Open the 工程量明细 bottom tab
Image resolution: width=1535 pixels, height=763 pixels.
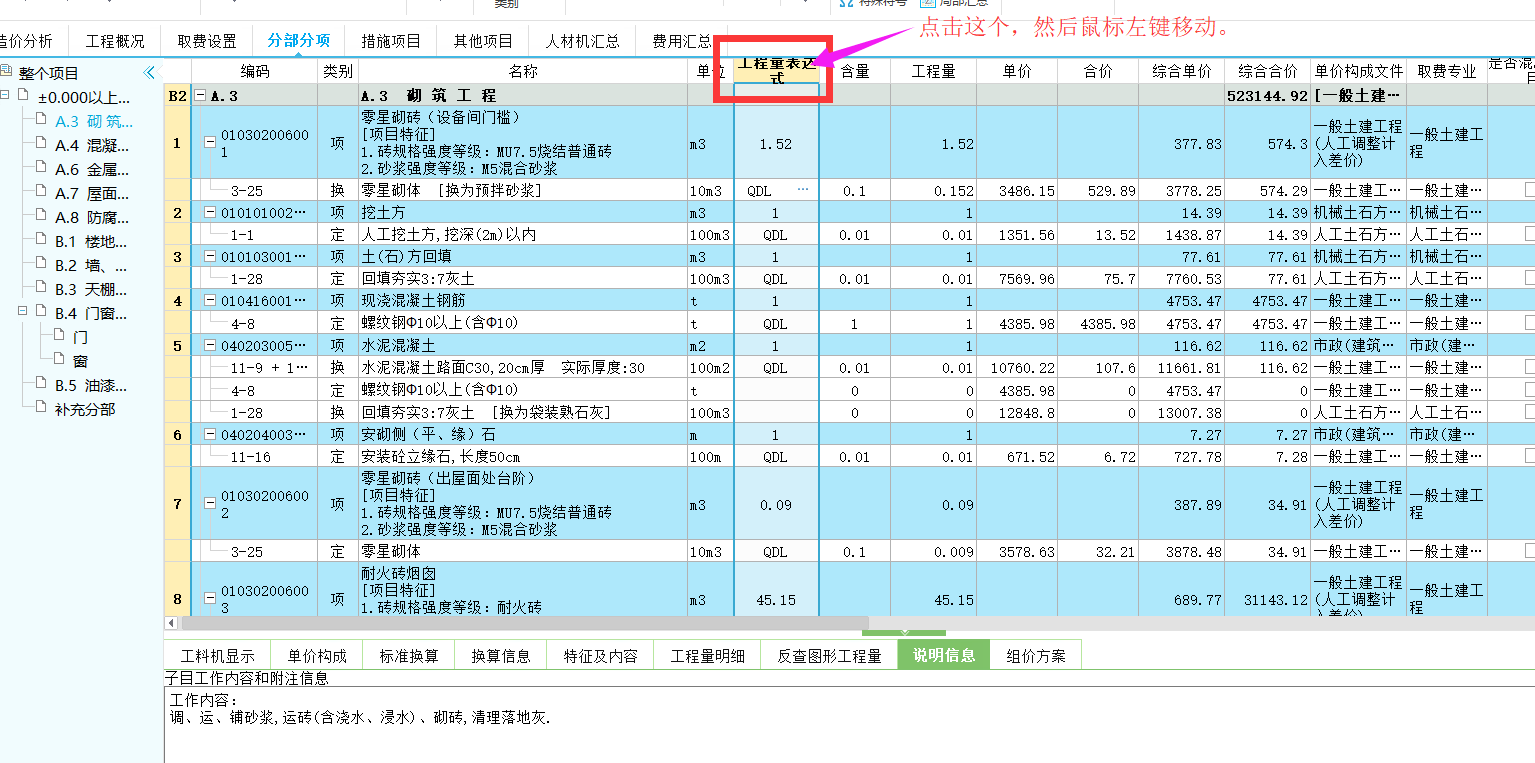[x=707, y=656]
